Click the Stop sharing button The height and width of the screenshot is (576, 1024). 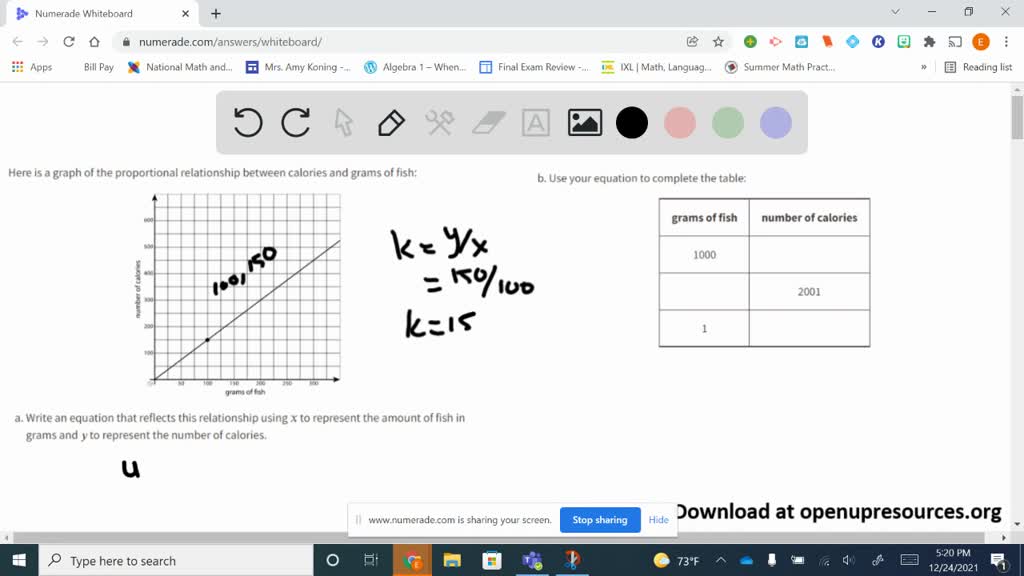(x=600, y=520)
